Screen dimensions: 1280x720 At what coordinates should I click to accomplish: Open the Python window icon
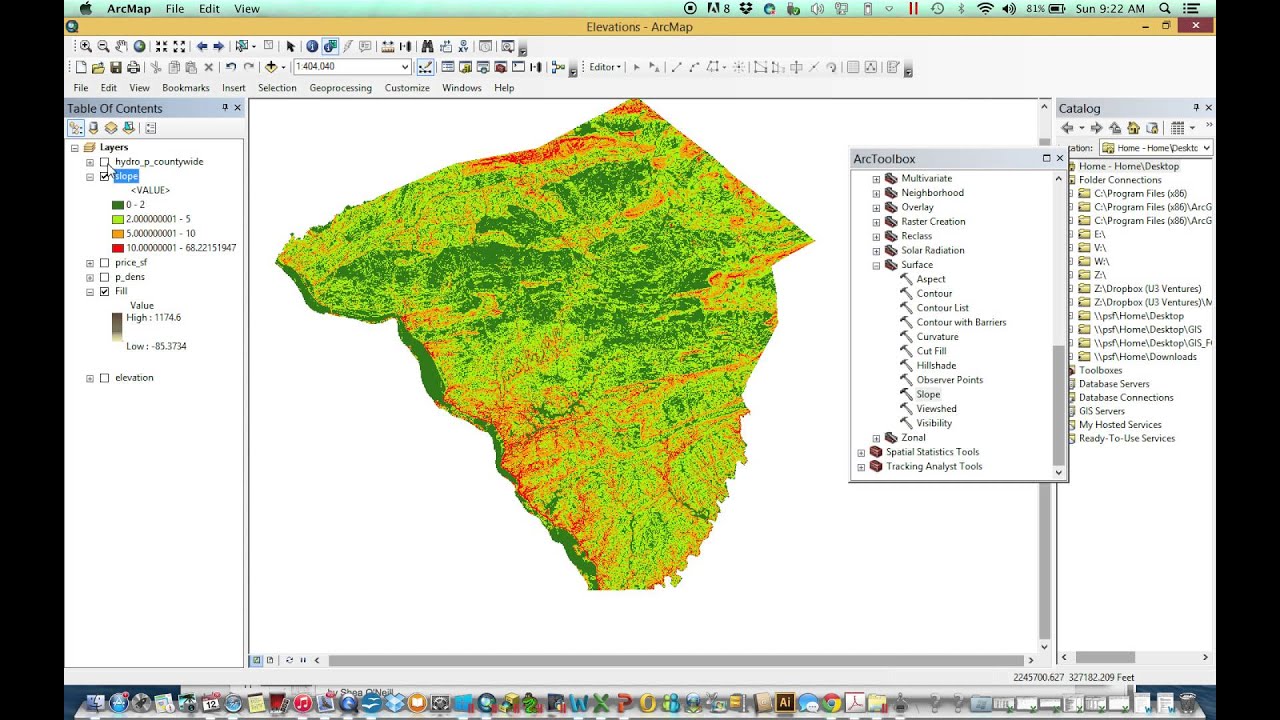click(517, 67)
